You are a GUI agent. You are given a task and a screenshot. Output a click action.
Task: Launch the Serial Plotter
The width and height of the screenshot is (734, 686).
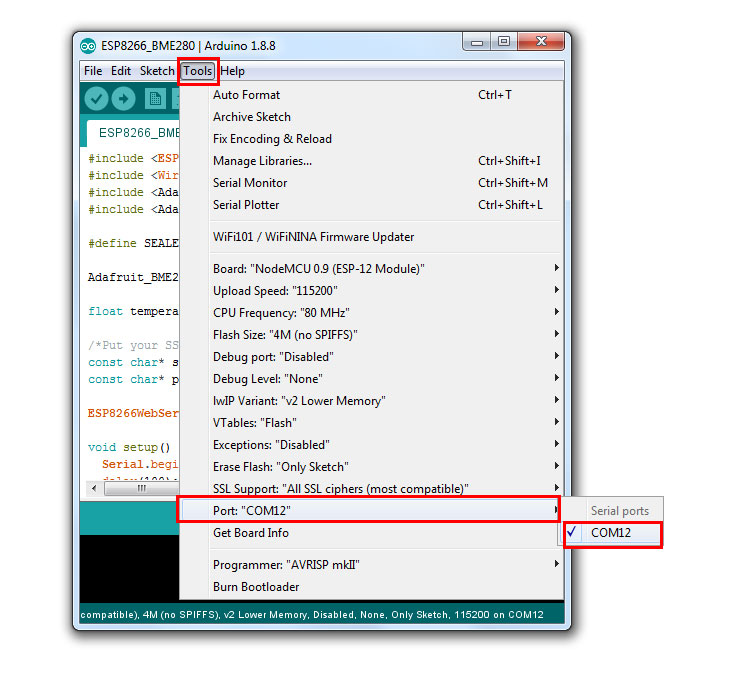pyautogui.click(x=371, y=205)
